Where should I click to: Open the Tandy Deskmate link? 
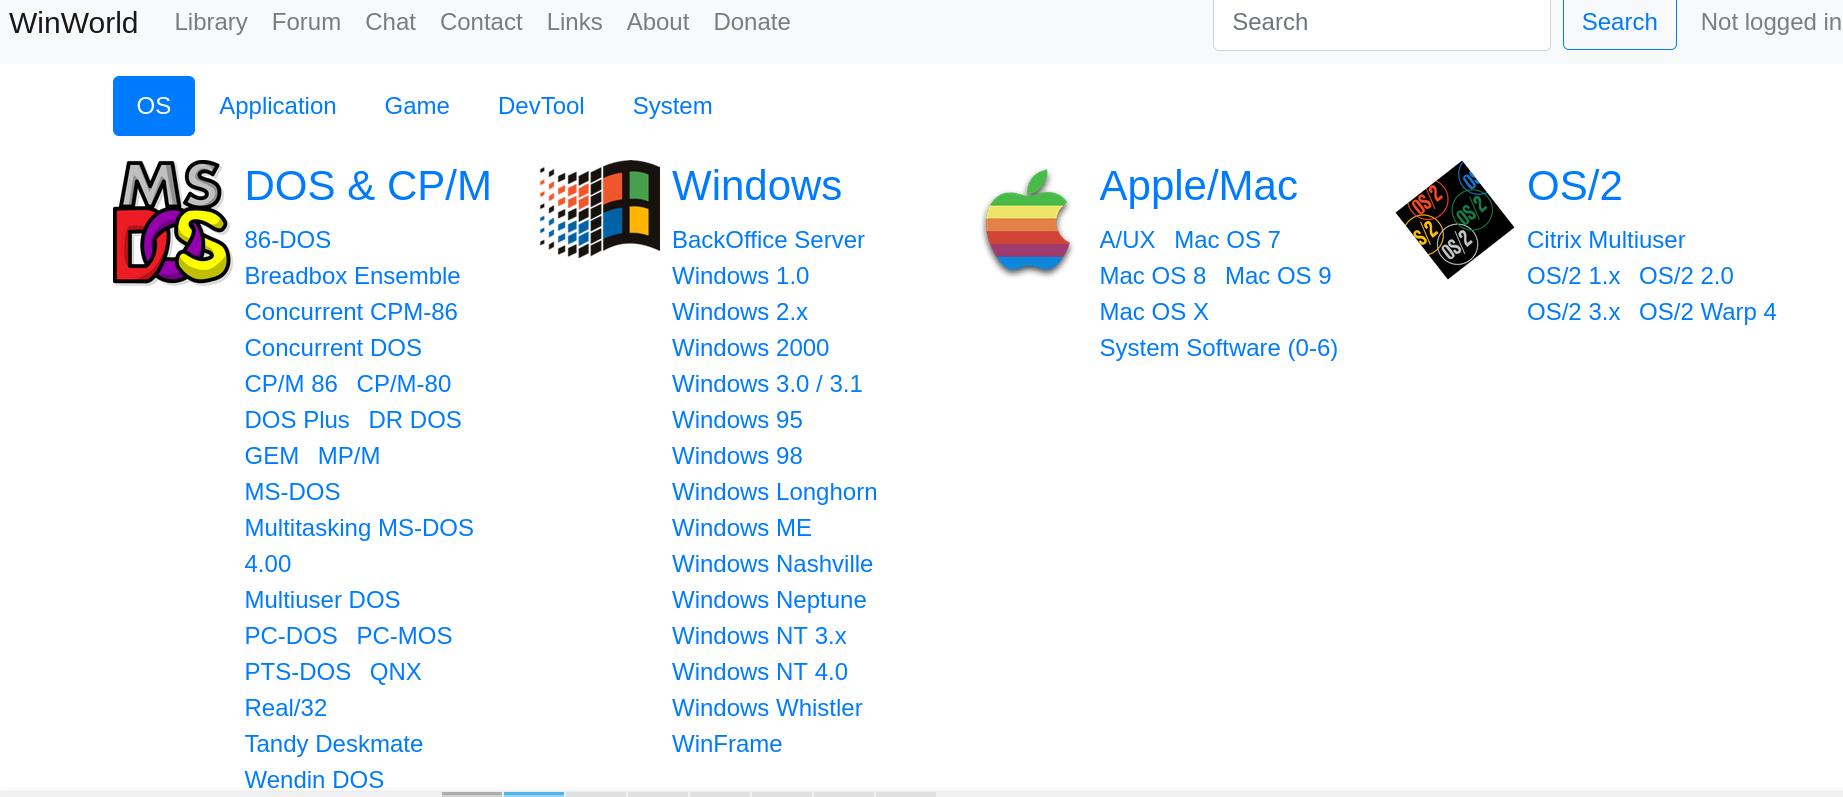(x=334, y=744)
